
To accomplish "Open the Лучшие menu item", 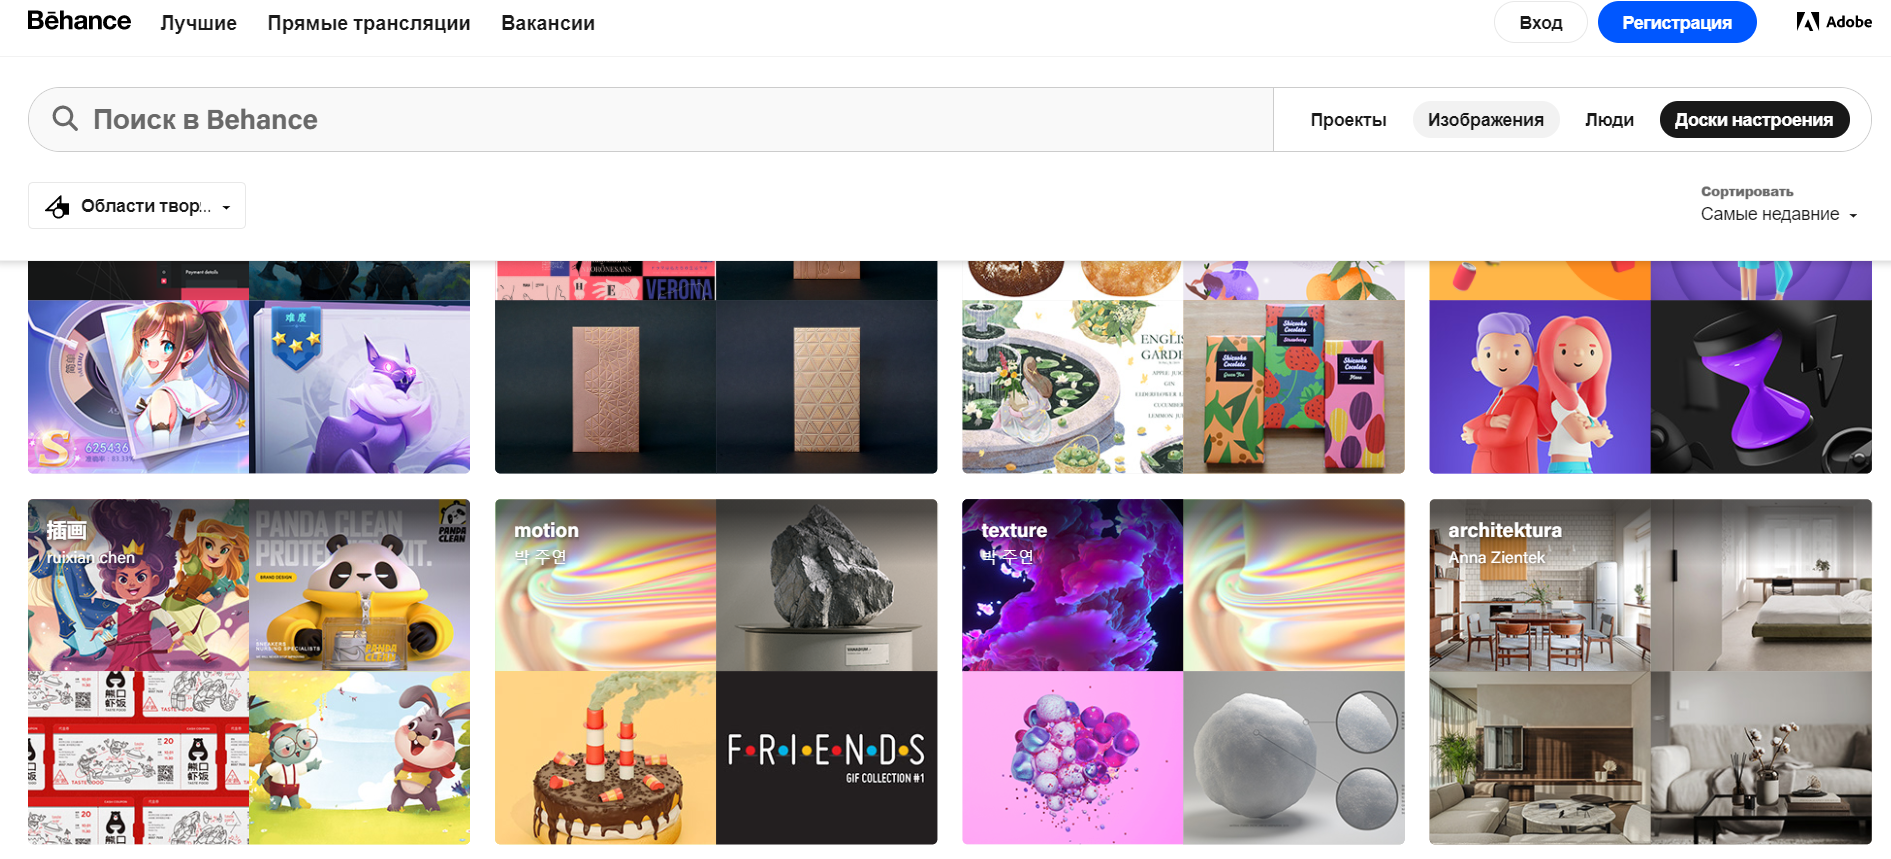I will point(198,23).
